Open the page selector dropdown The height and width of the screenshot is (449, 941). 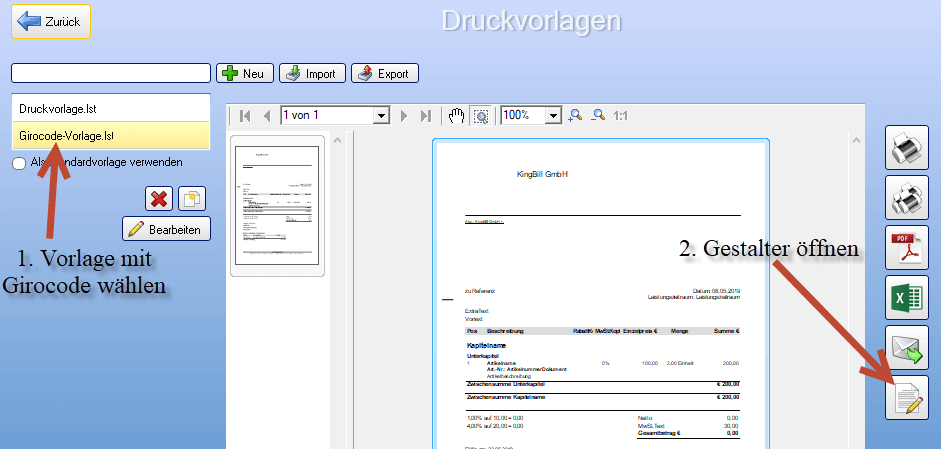[x=381, y=116]
